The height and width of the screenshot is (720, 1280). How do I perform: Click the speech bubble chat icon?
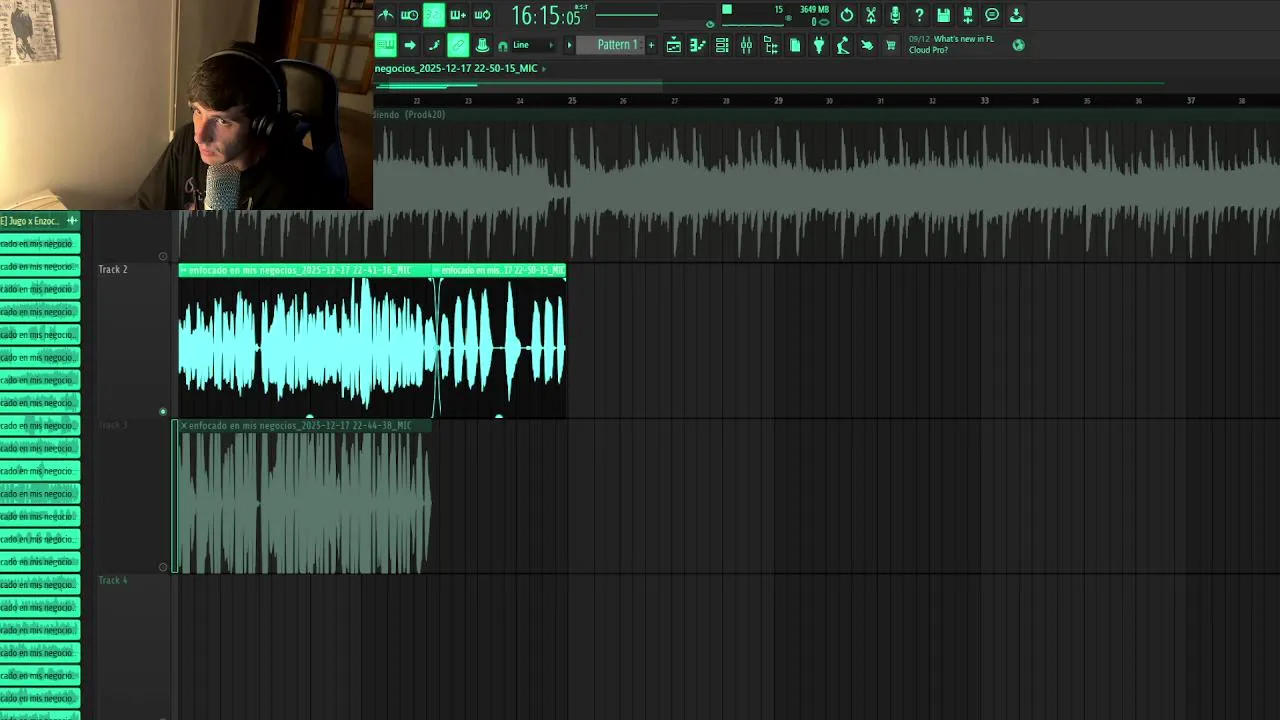[992, 15]
